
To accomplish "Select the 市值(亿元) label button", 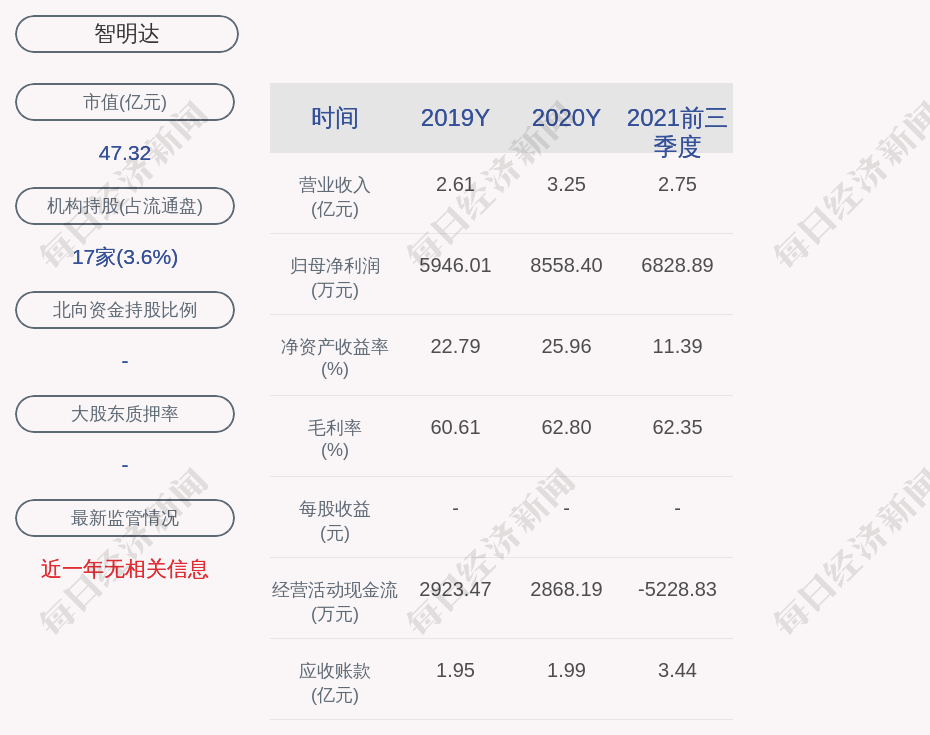I will tap(125, 102).
